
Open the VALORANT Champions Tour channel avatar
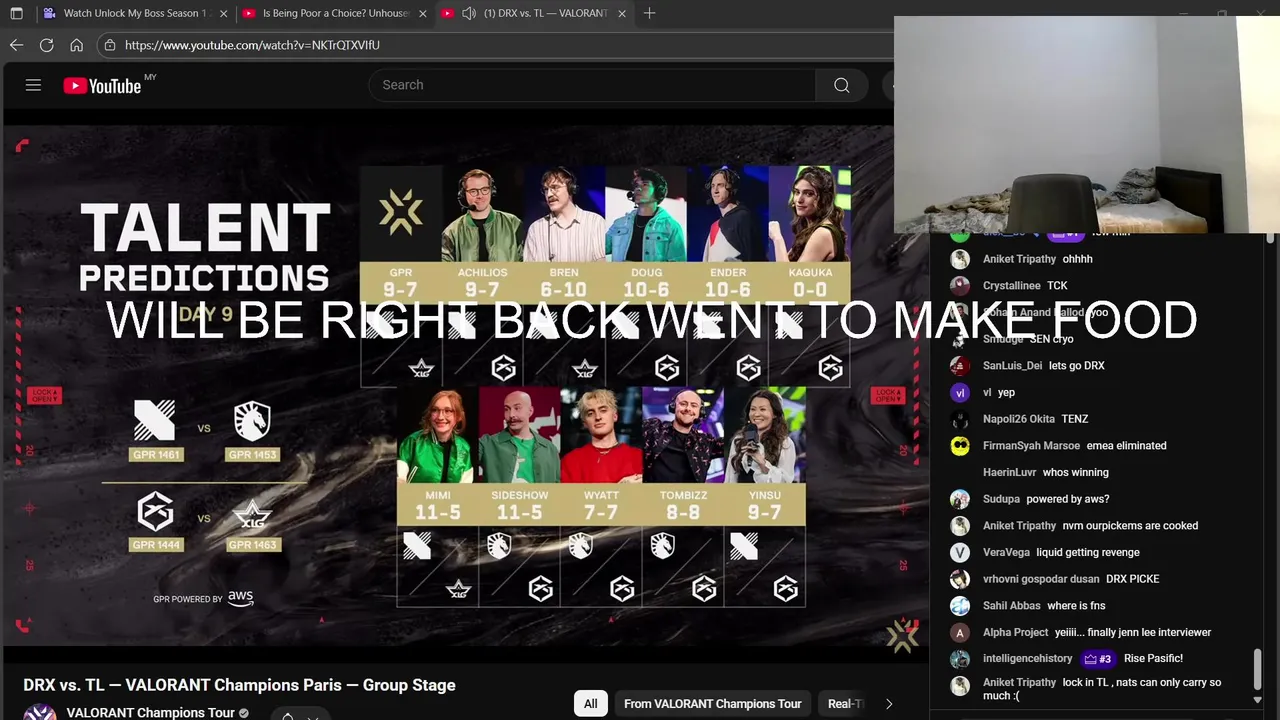40,712
